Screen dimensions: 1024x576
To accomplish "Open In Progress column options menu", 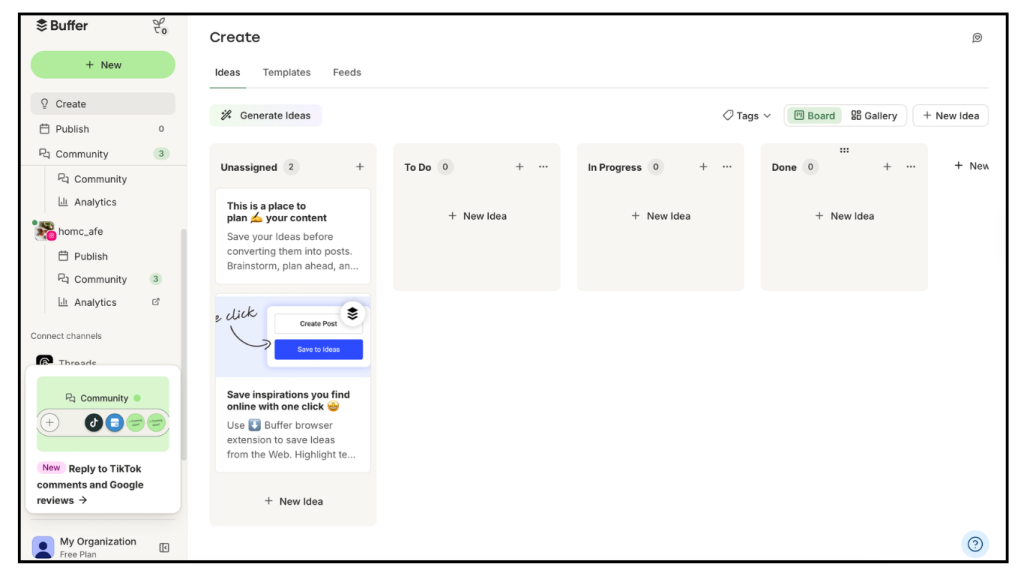I will point(727,167).
